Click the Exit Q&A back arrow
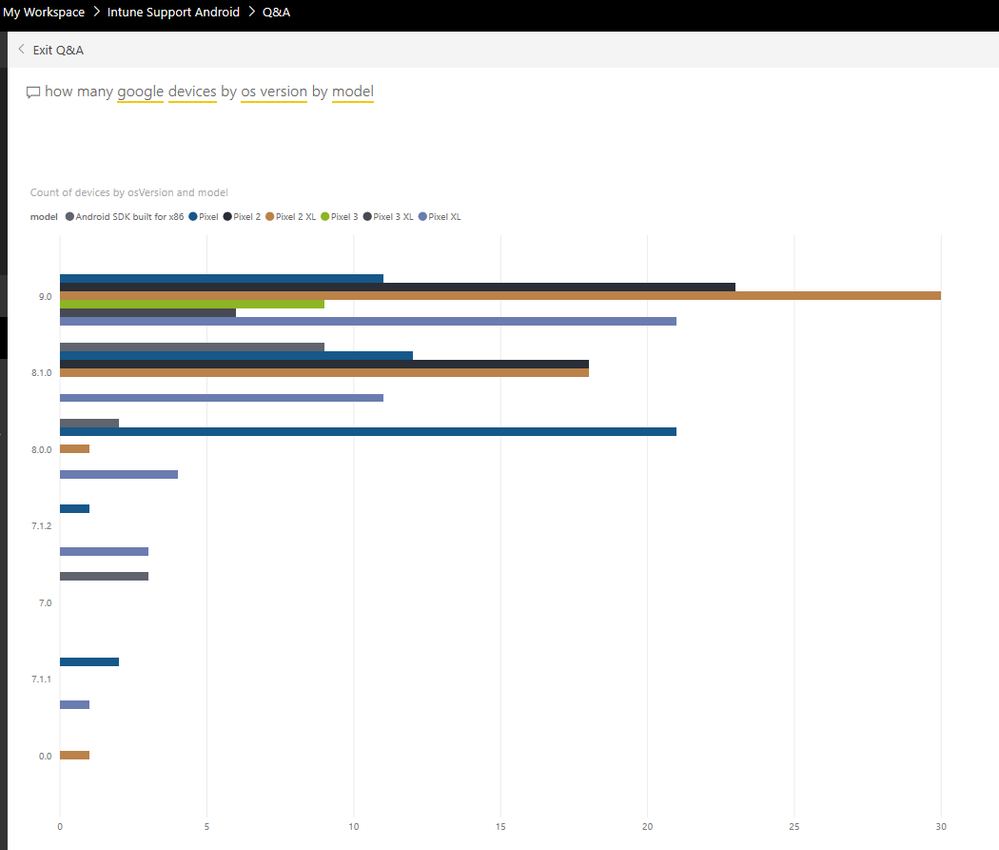The width and height of the screenshot is (999, 850). [x=22, y=49]
